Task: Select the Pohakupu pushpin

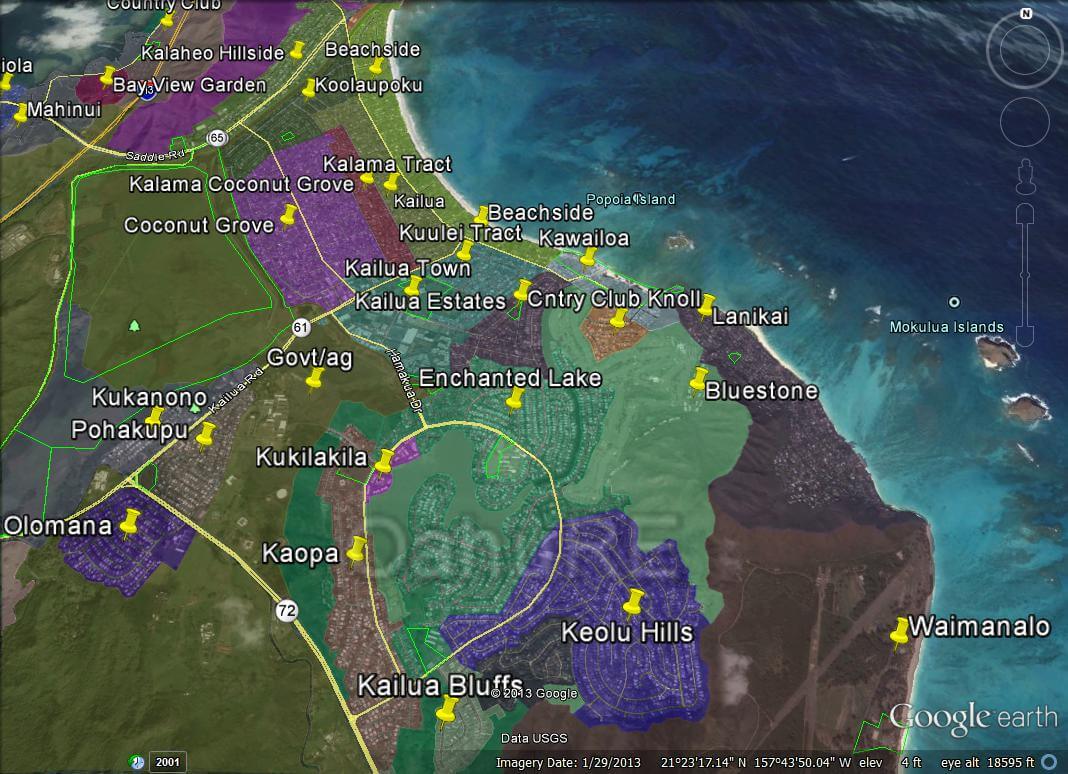Action: [205, 435]
